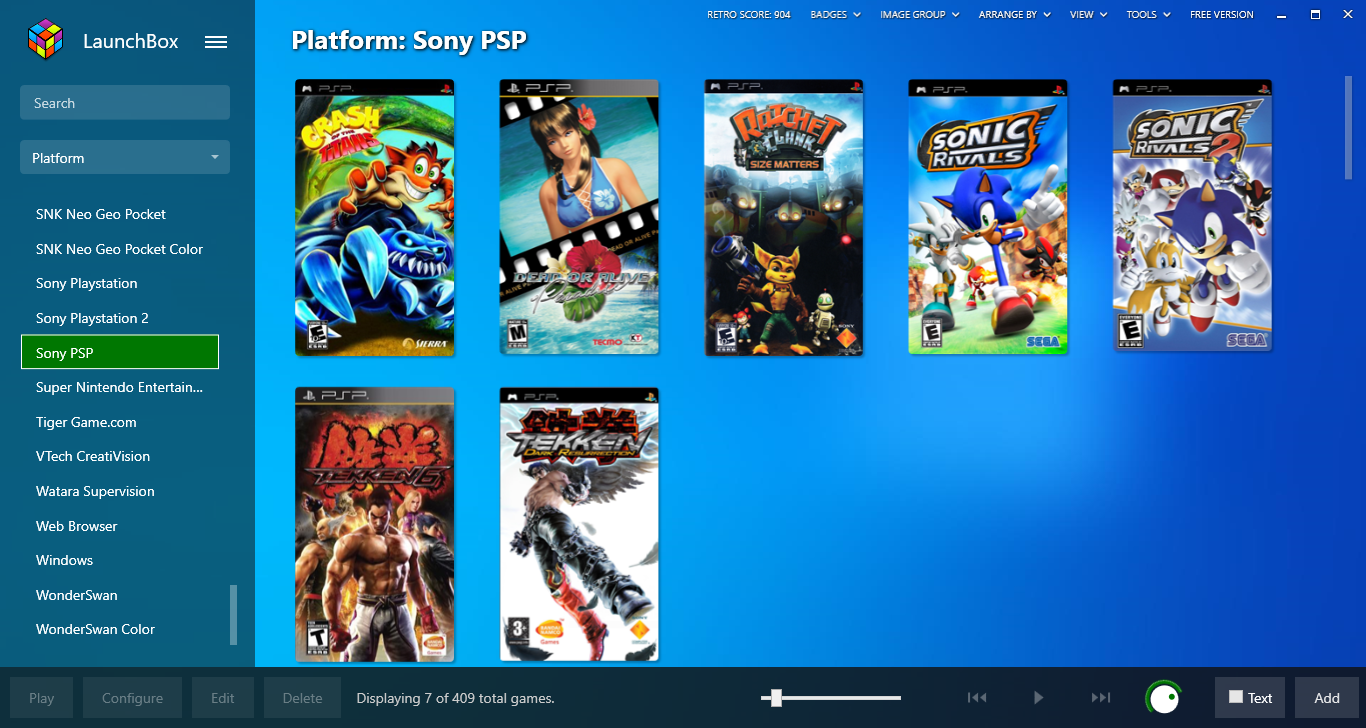Click the Delete button
Image resolution: width=1366 pixels, height=728 pixels.
(x=302, y=698)
